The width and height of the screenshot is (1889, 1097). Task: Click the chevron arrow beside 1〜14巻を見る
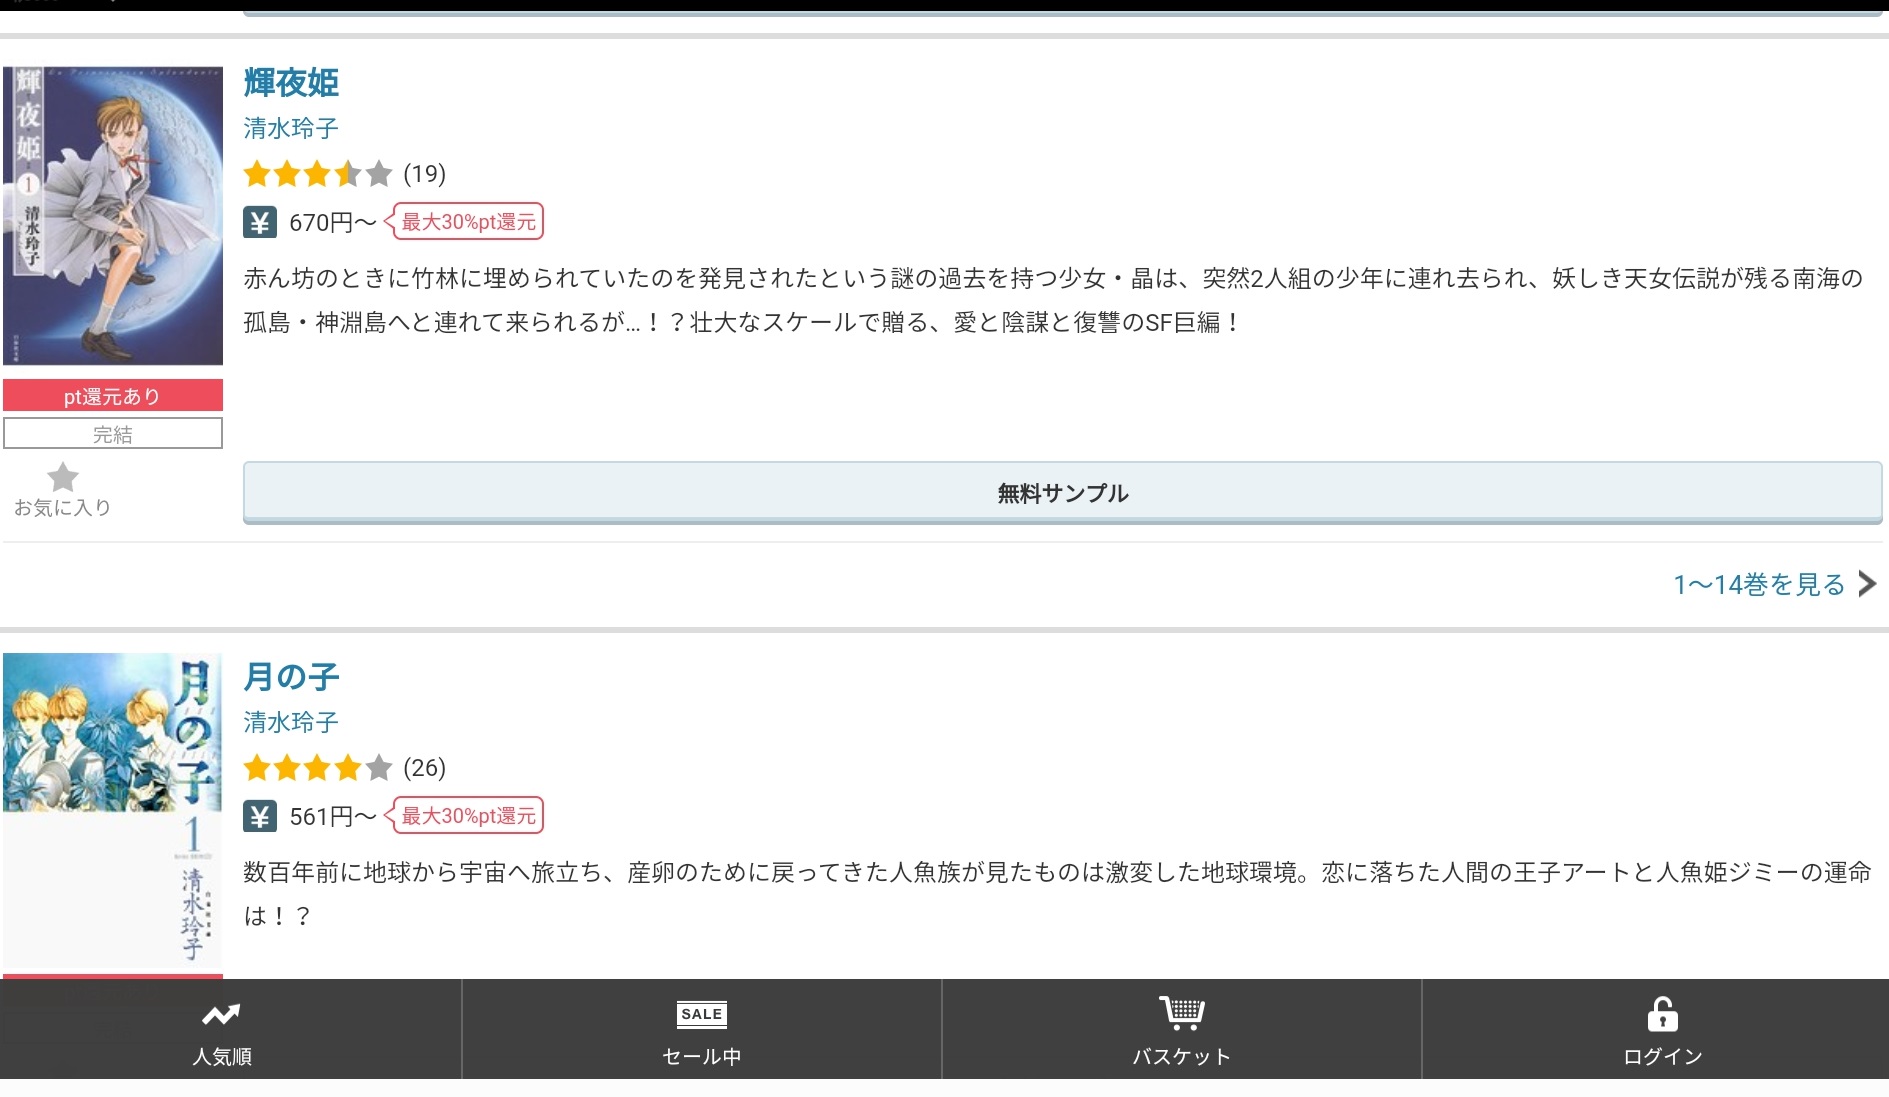coord(1867,584)
